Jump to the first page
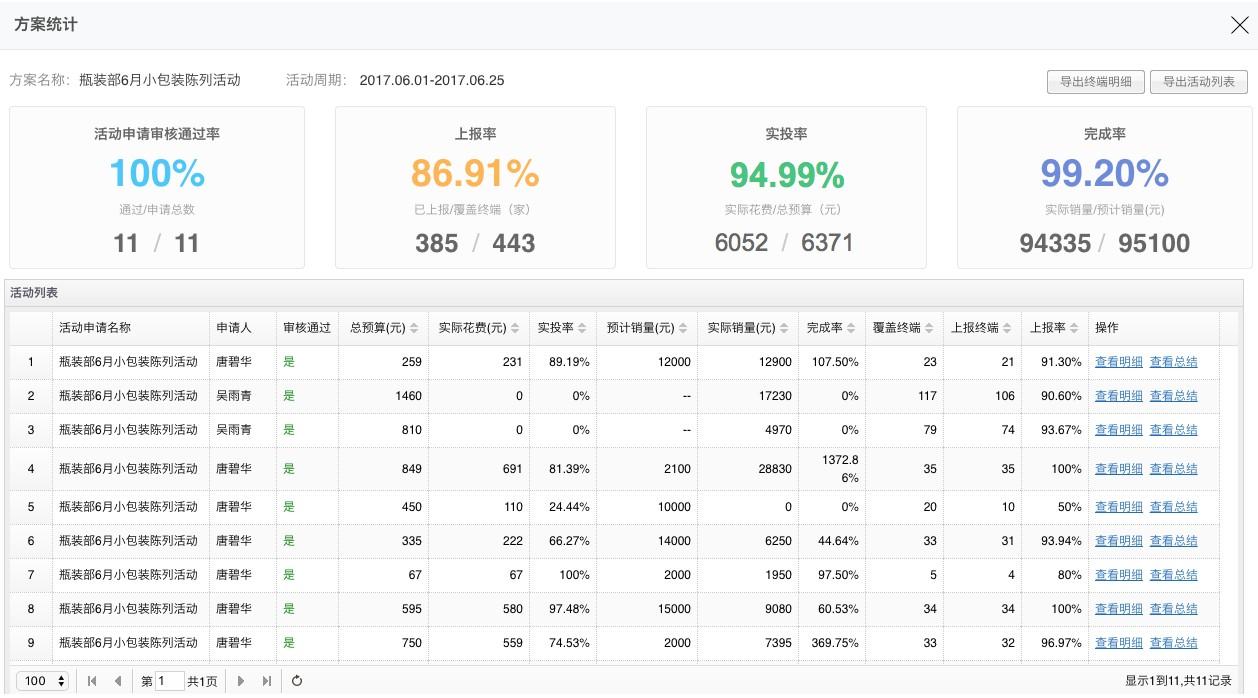The image size is (1258, 698). pos(92,681)
